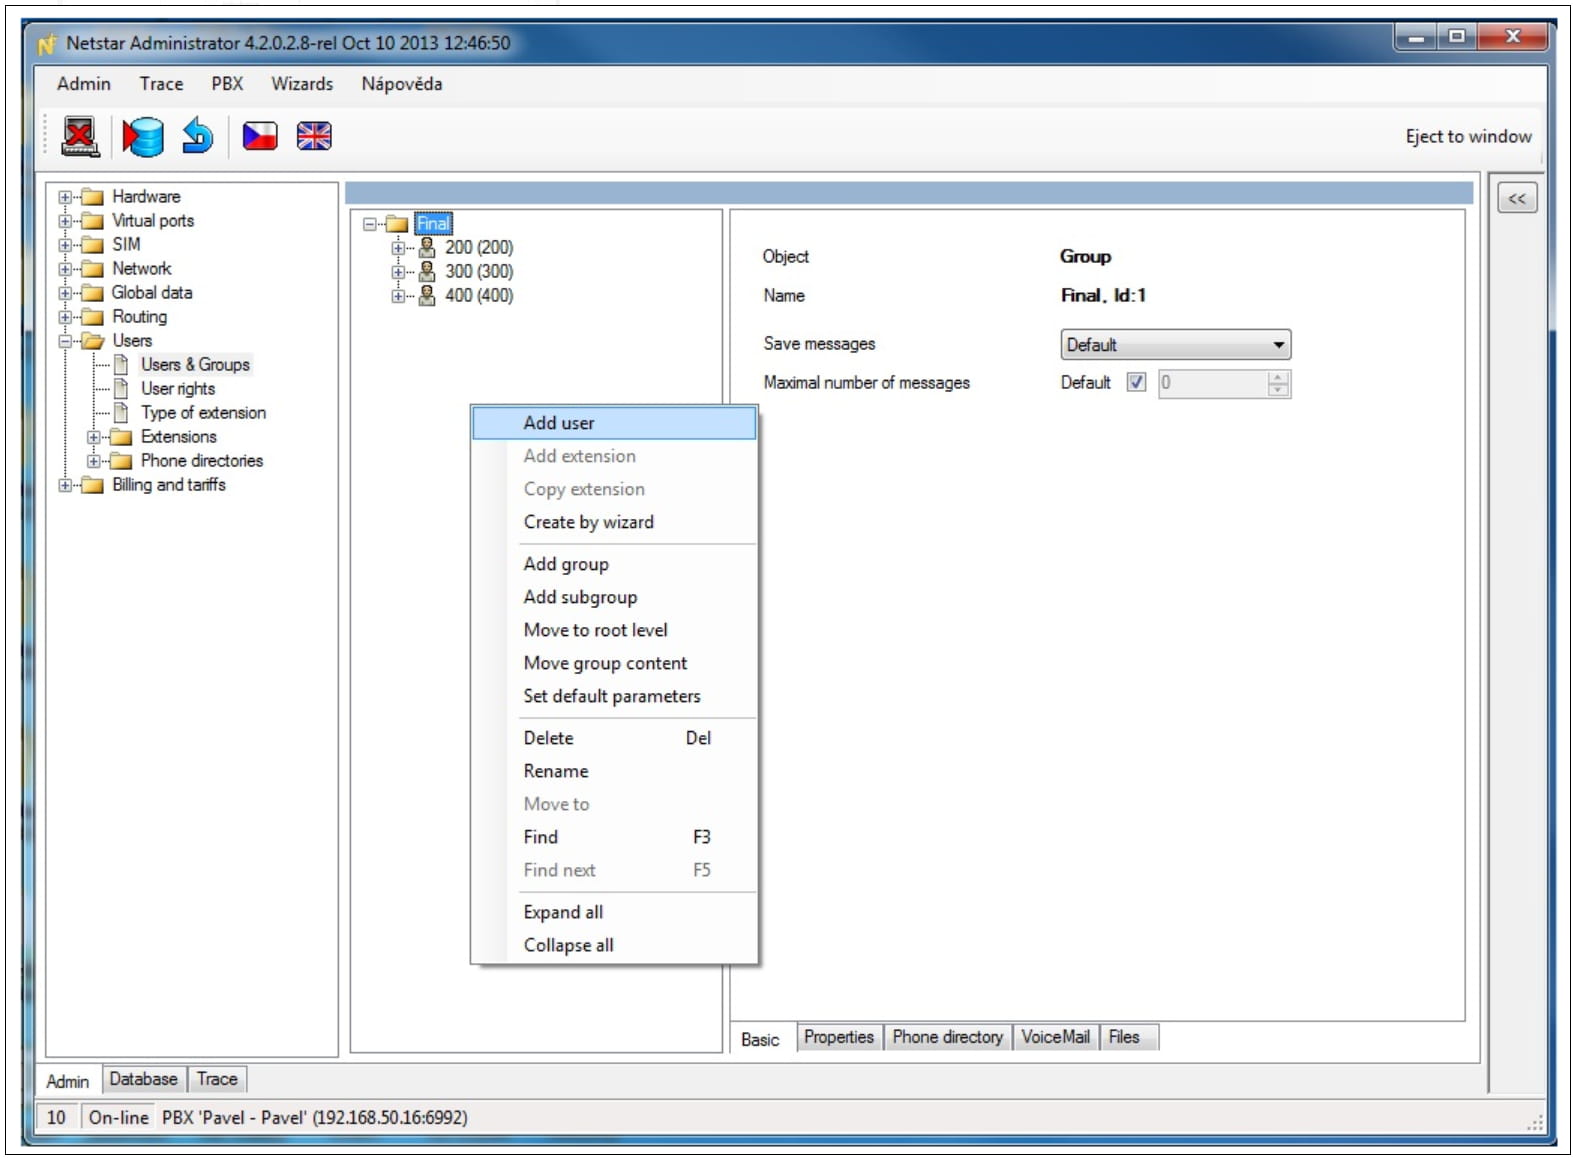Select Add subgroup in the context menu
1576x1162 pixels.
[x=614, y=597]
